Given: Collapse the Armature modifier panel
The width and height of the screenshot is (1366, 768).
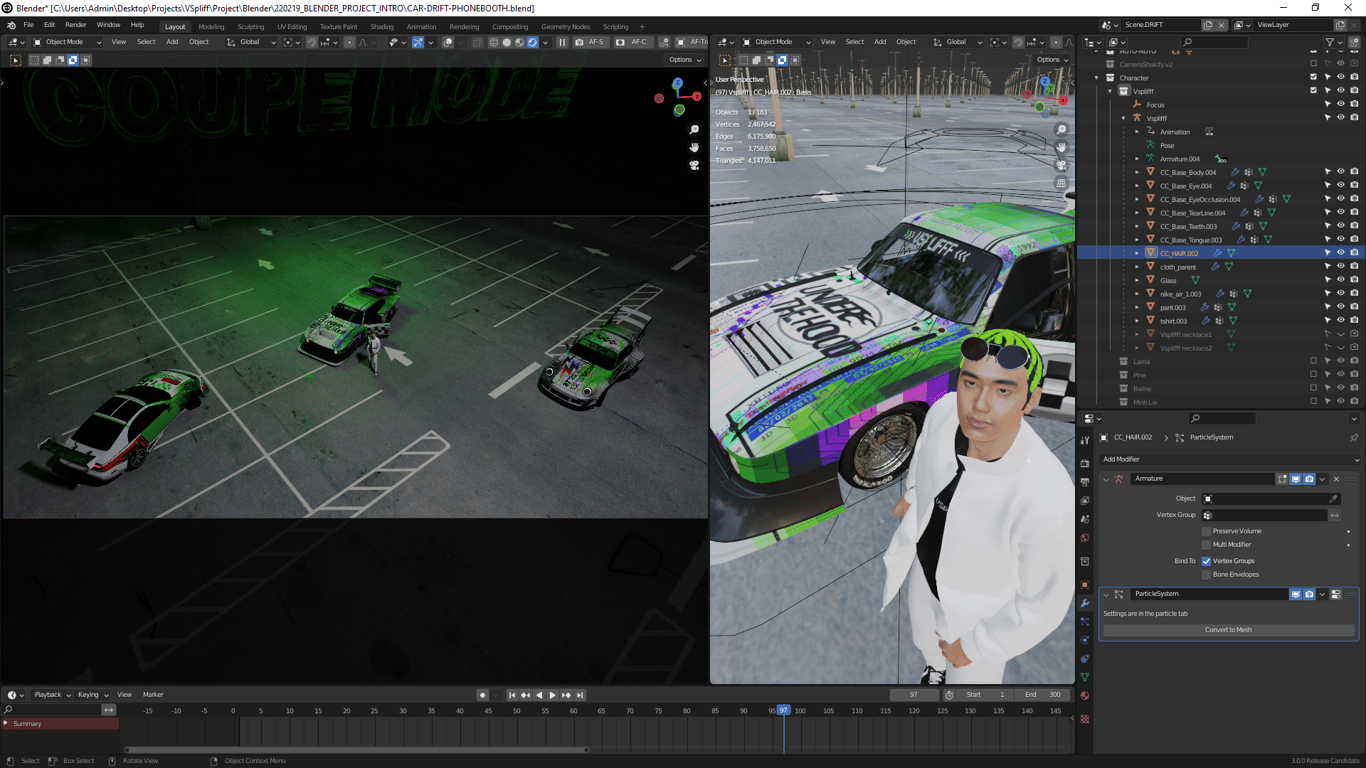Looking at the screenshot, I should pyautogui.click(x=1106, y=479).
